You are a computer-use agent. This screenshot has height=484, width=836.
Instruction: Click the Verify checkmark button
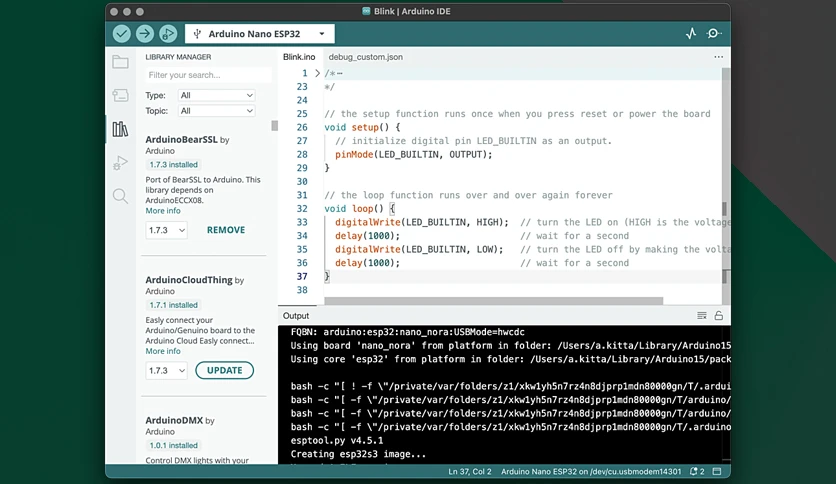[x=122, y=34]
